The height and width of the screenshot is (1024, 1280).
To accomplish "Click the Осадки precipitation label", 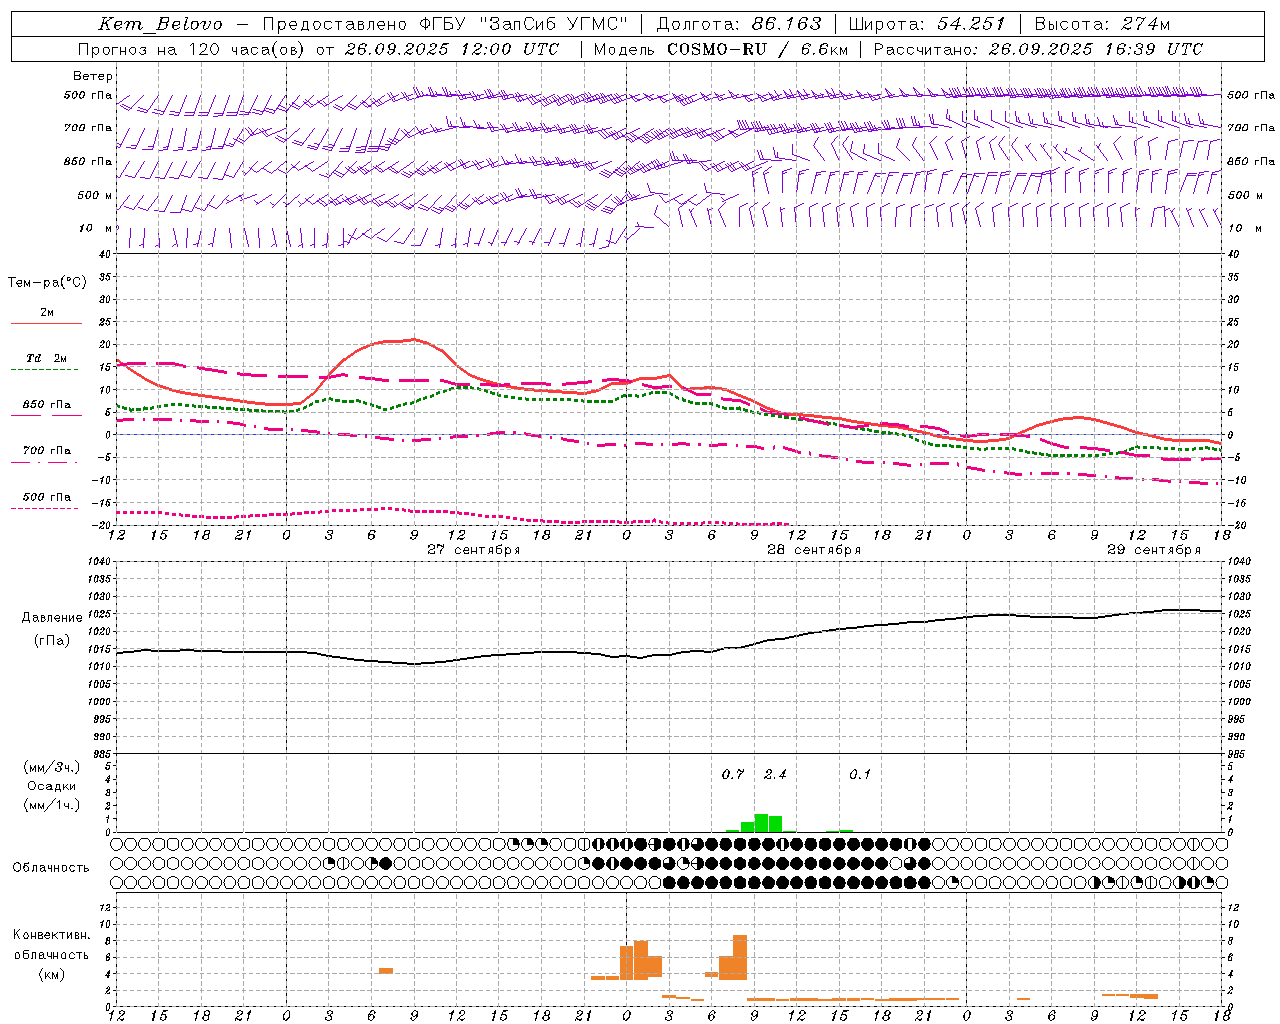I will [52, 786].
